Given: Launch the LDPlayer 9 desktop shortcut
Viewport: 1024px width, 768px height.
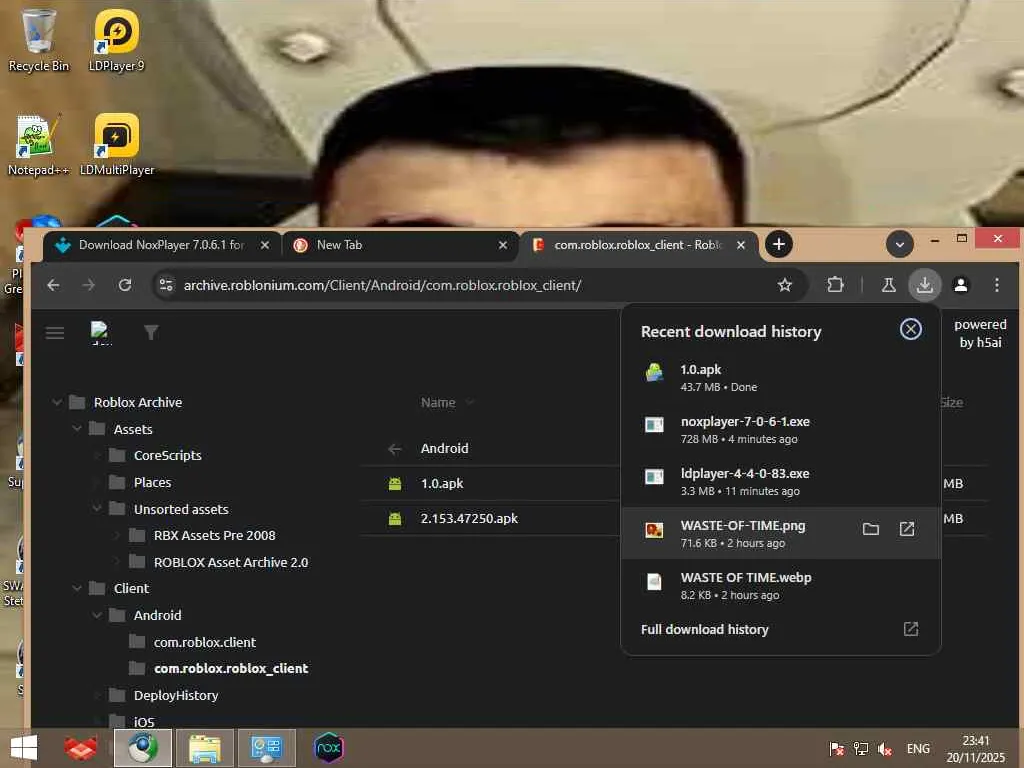Looking at the screenshot, I should [116, 40].
